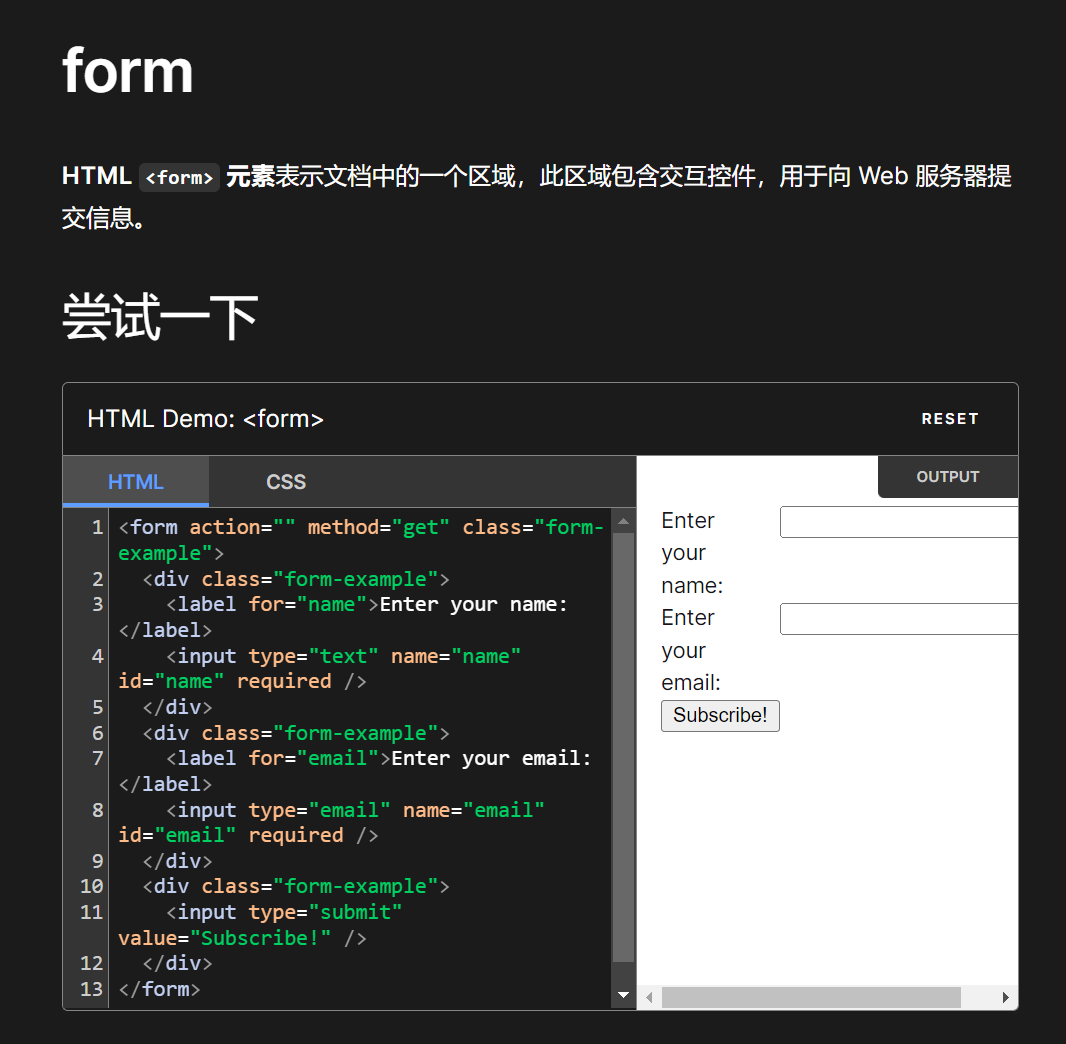Viewport: 1066px width, 1044px height.
Task: Click the "尝试一下" section heading
Action: tap(160, 317)
